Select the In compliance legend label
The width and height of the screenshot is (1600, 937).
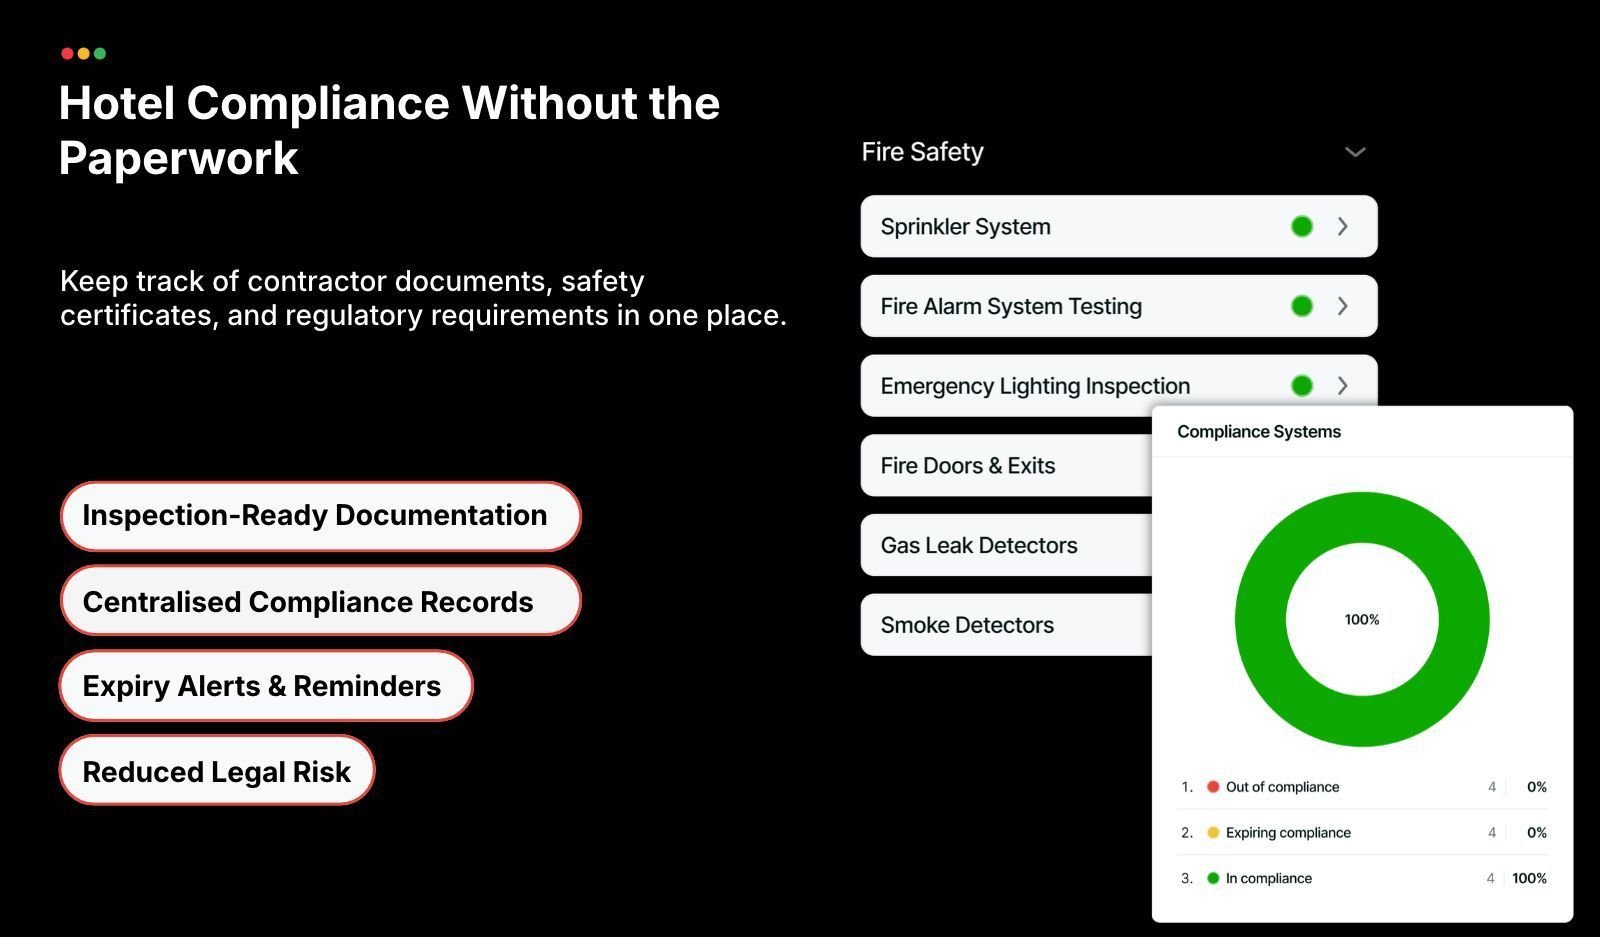click(x=1269, y=879)
